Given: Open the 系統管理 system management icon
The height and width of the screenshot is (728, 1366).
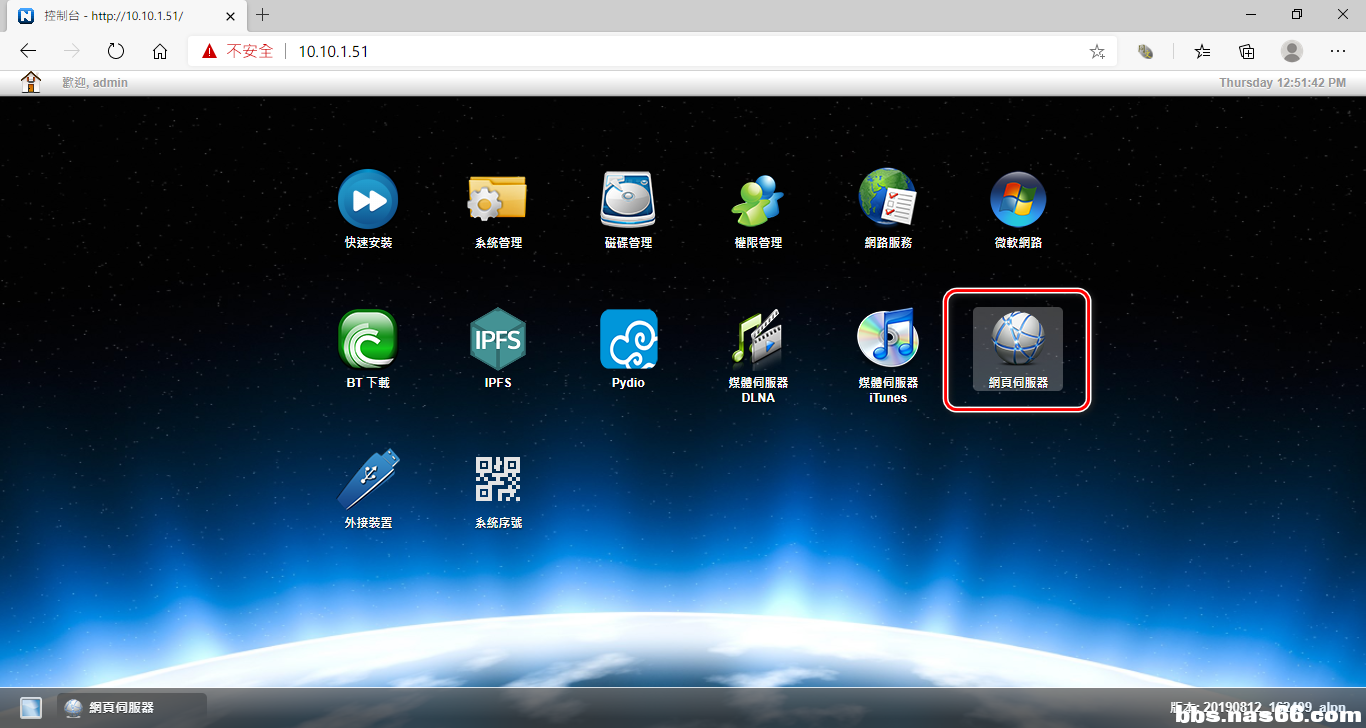Looking at the screenshot, I should click(x=498, y=199).
